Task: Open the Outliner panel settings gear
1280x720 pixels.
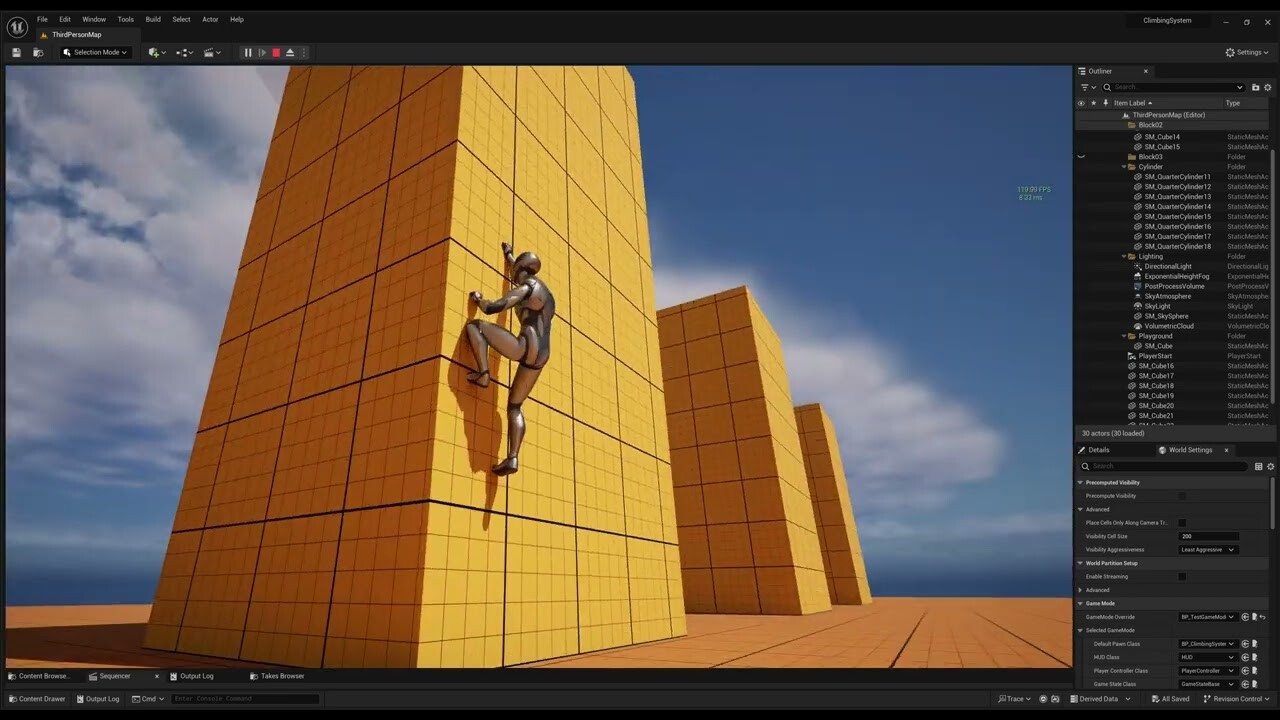Action: coord(1267,87)
